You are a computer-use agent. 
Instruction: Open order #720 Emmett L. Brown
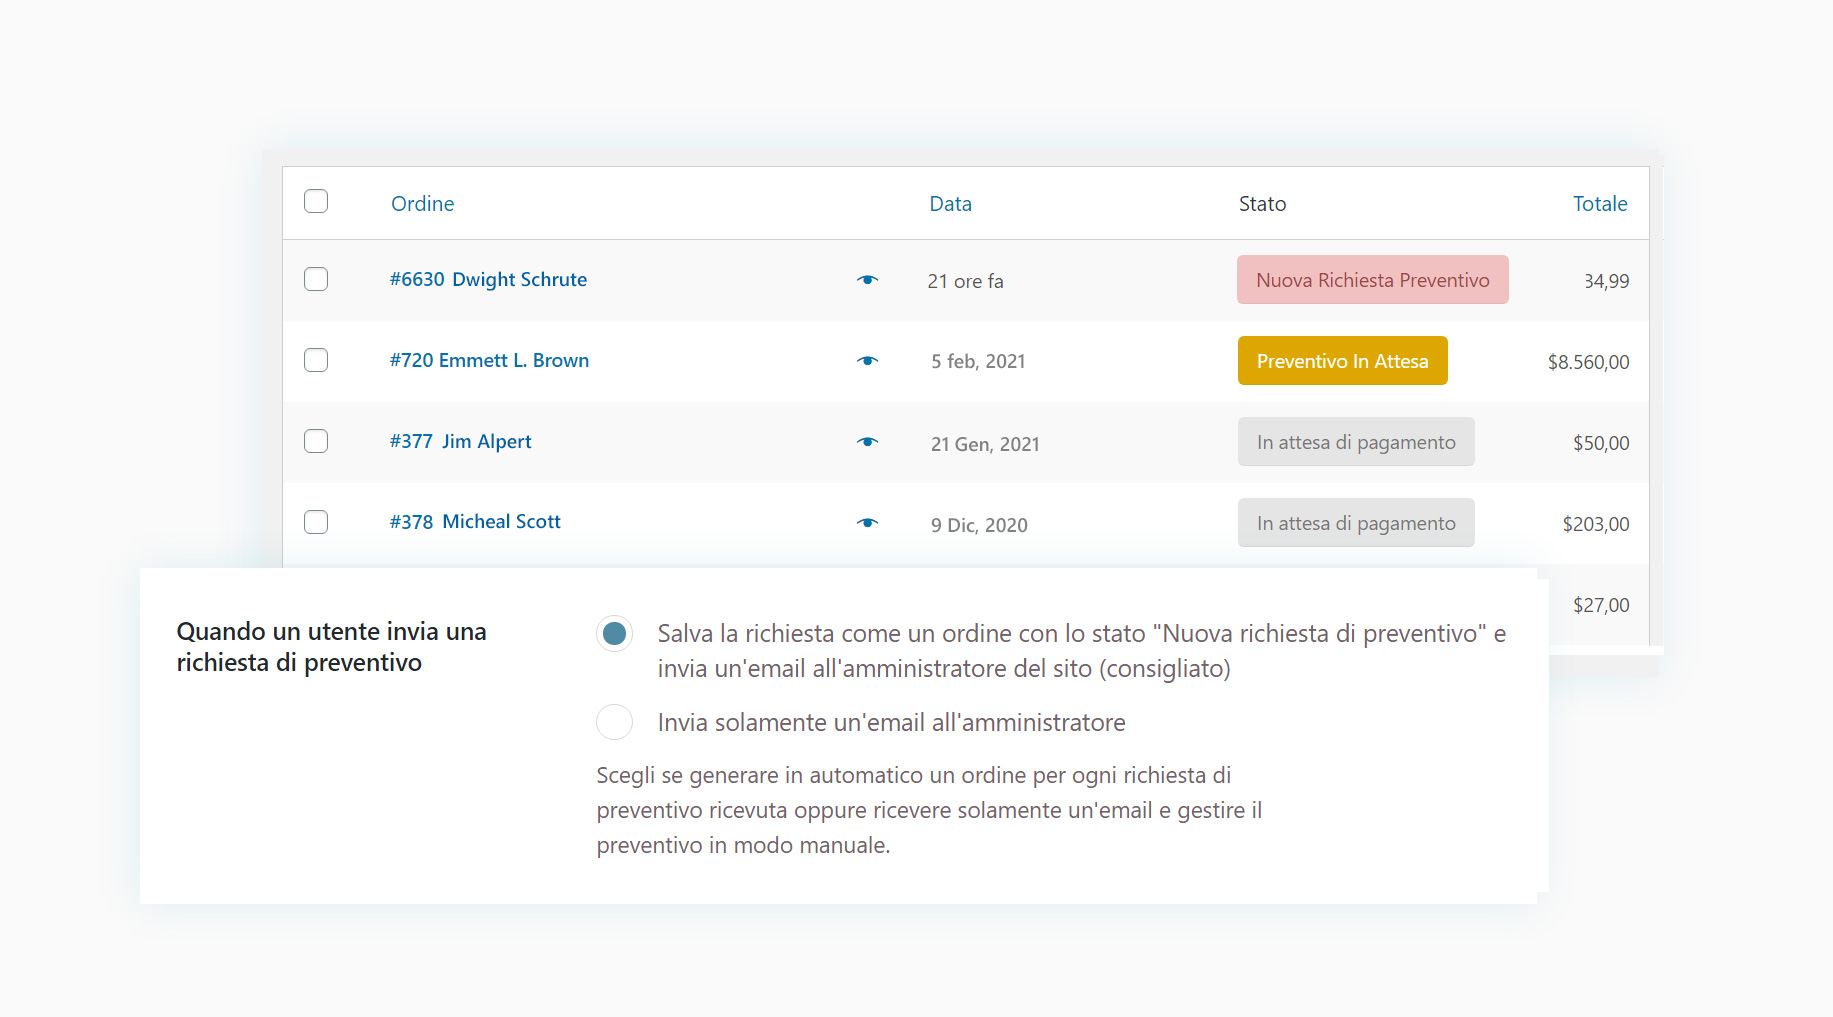[x=489, y=361]
